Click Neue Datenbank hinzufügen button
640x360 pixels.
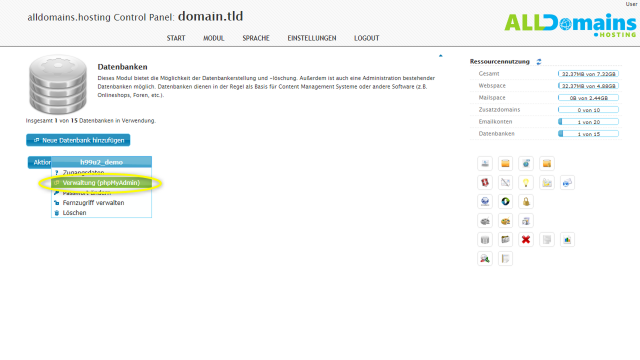click(78, 140)
